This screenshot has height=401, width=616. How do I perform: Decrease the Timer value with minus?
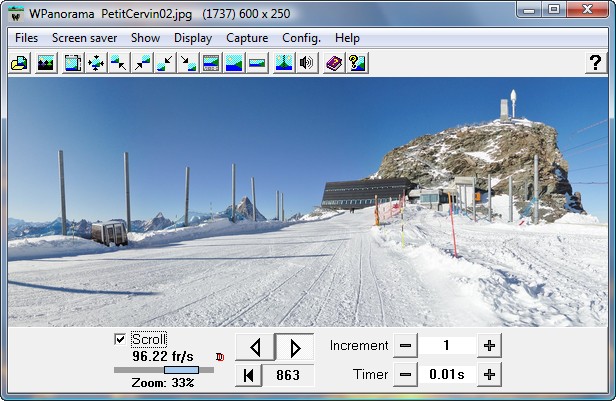coord(404,375)
